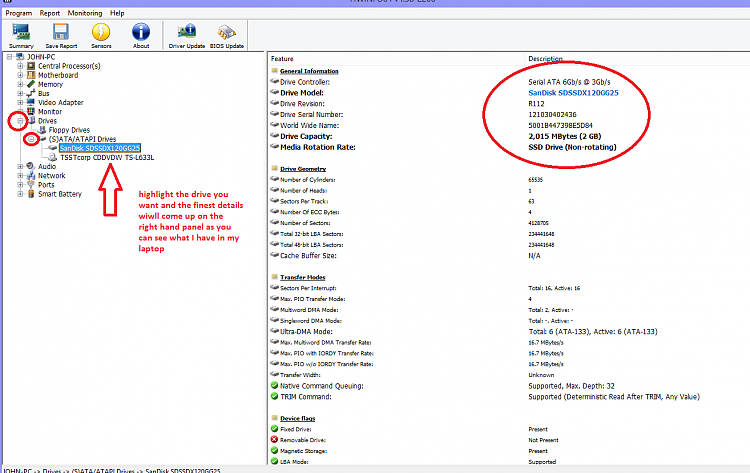This screenshot has height=473, width=750.
Task: Collapse the JOHN-PC root node
Action: pos(9,57)
